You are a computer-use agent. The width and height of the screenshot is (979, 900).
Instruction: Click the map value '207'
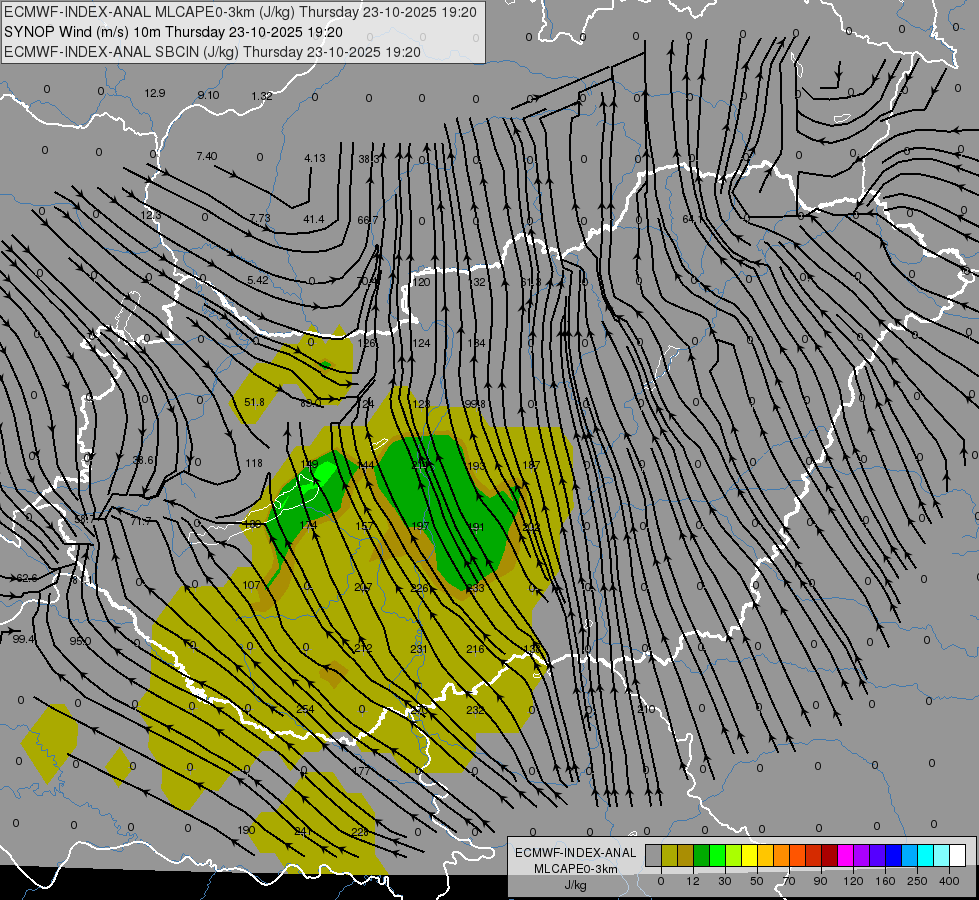(363, 588)
